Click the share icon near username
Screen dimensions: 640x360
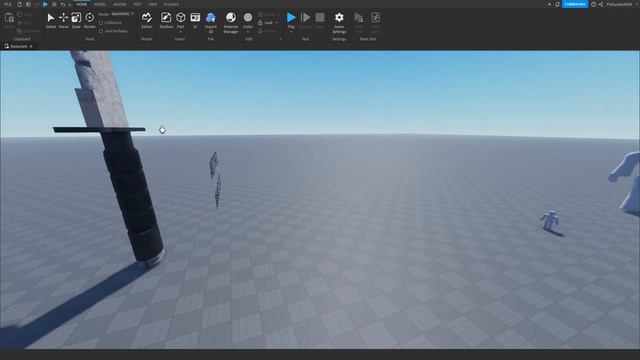[601, 4]
